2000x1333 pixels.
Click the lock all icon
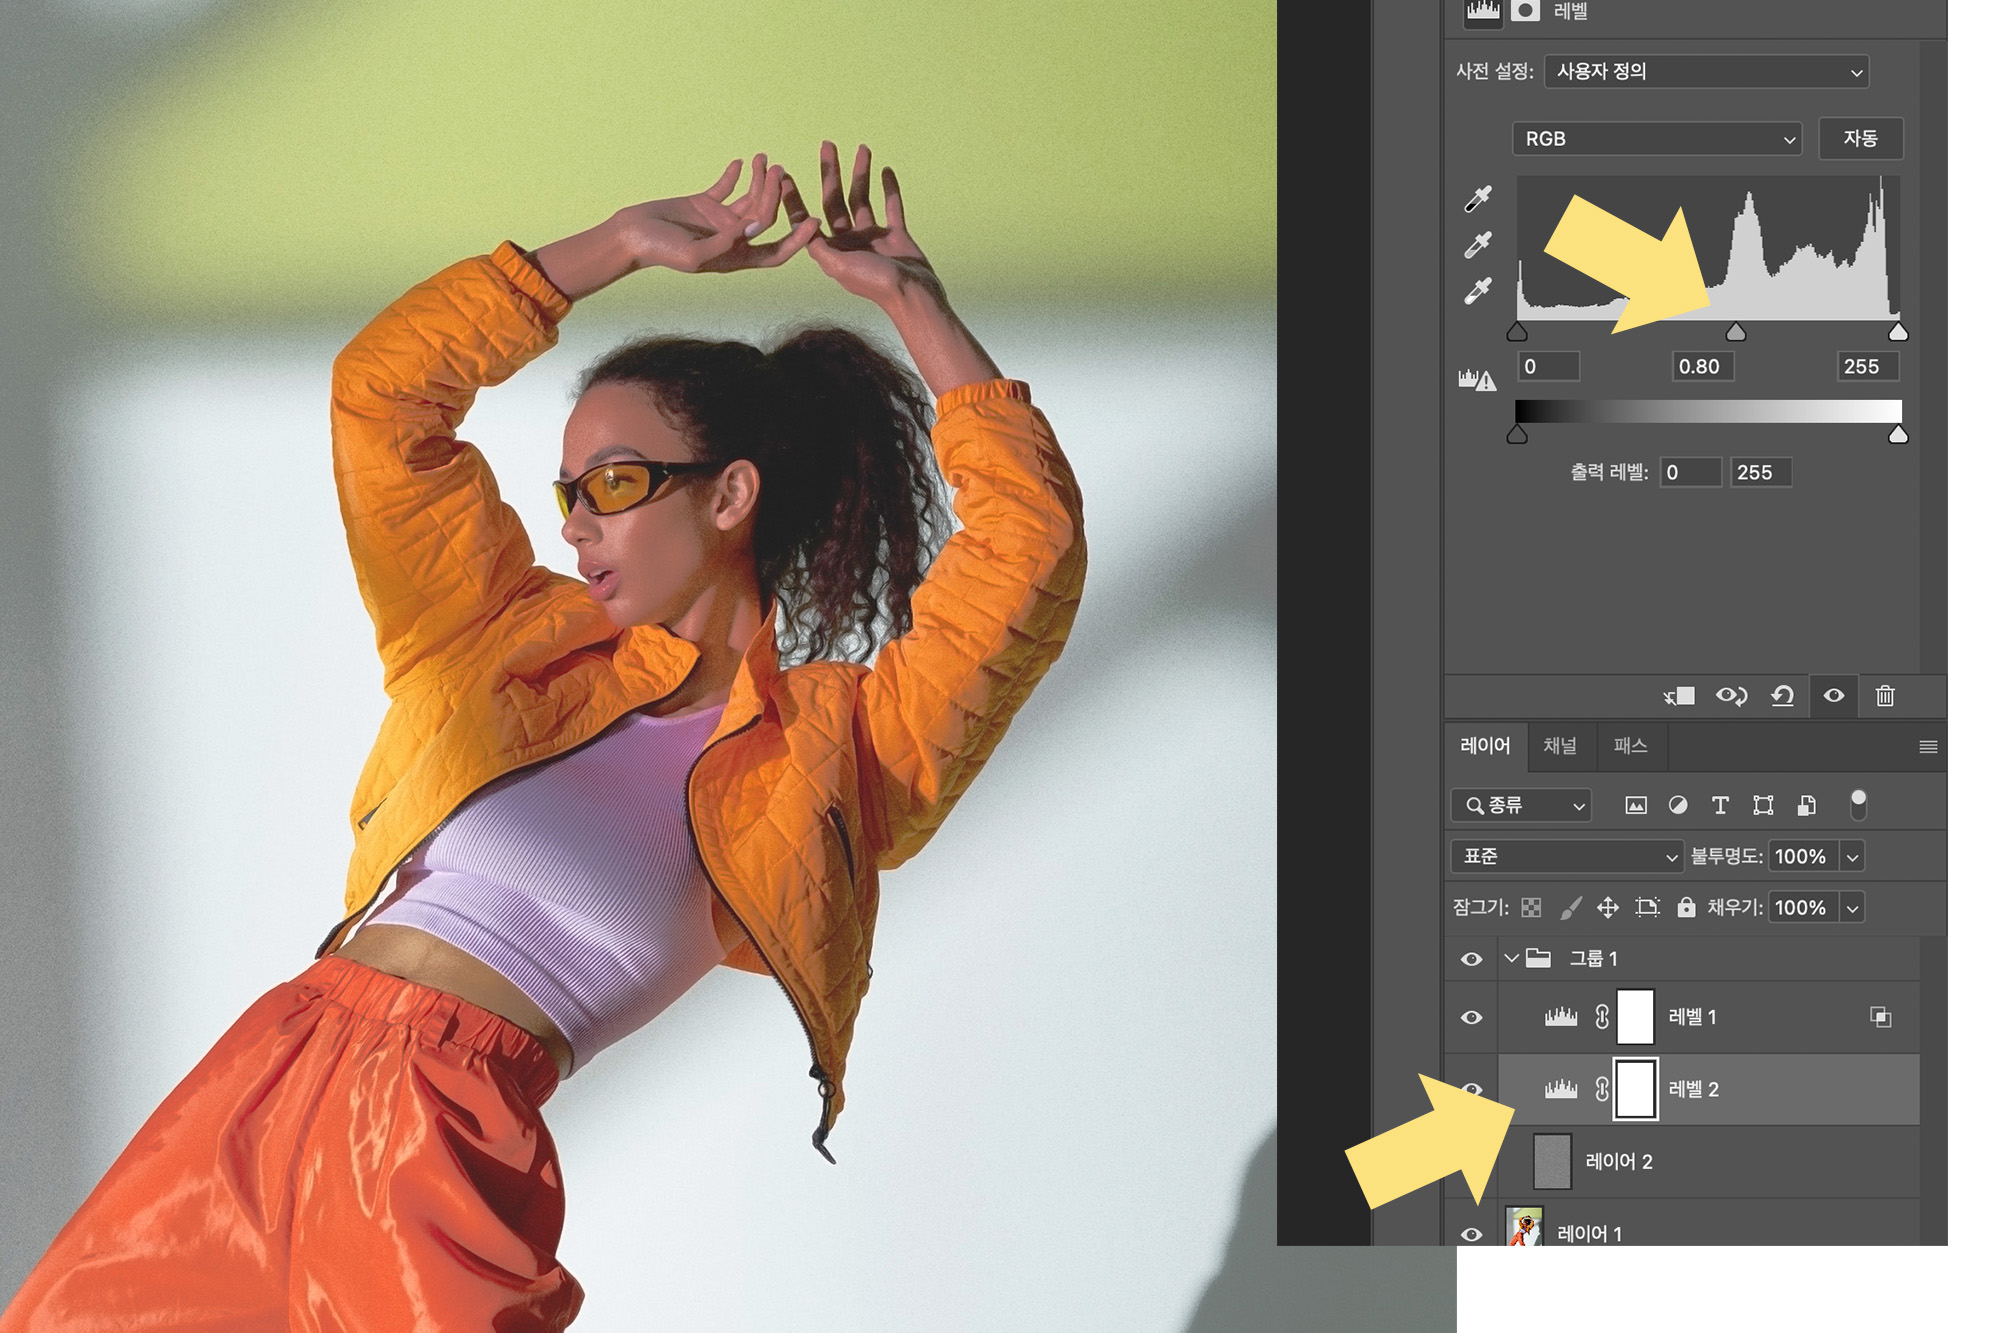tap(1686, 907)
